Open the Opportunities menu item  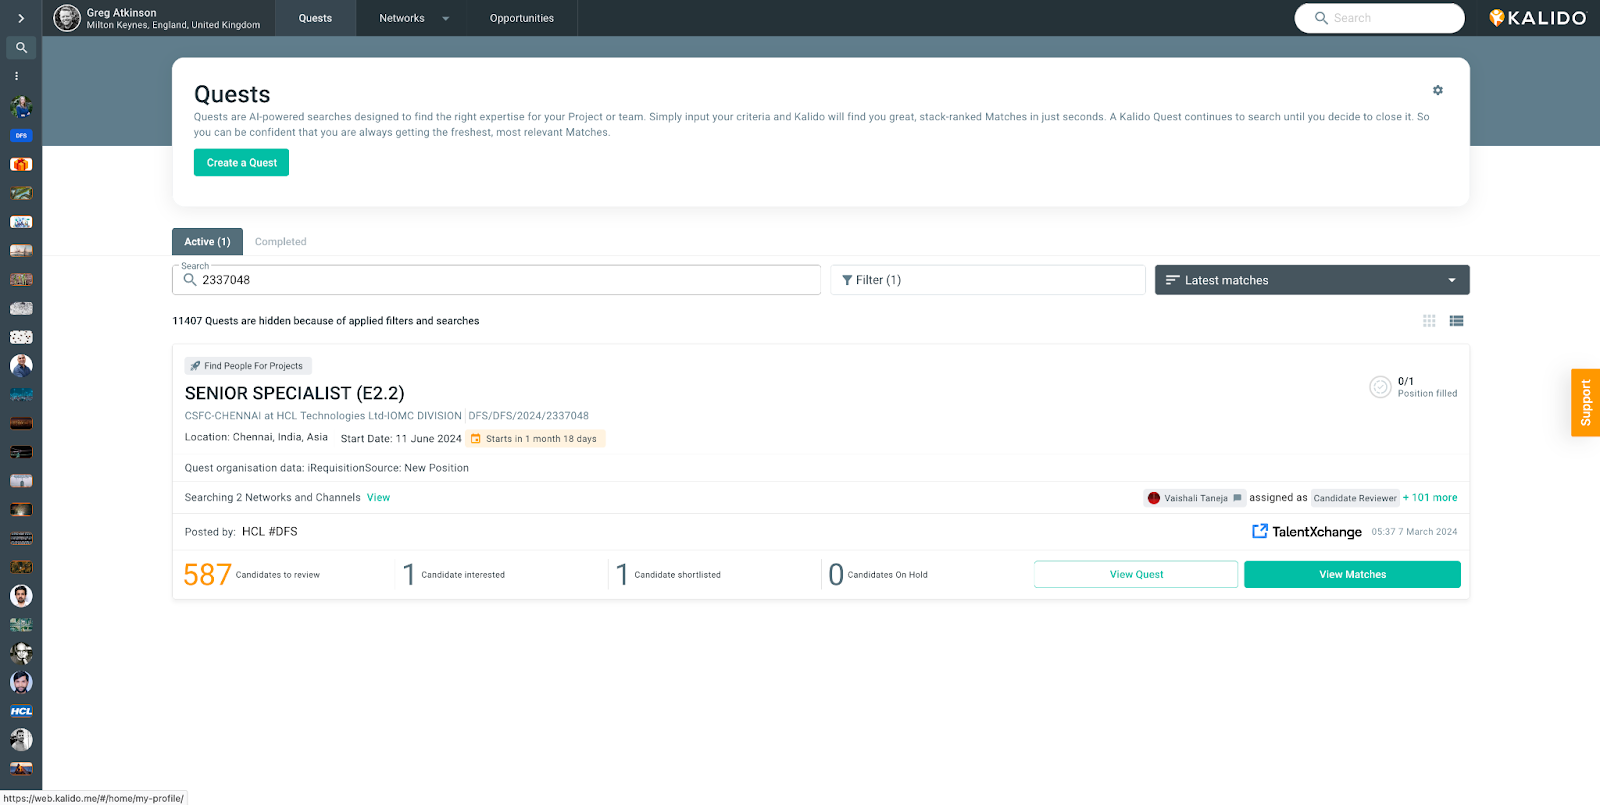521,18
